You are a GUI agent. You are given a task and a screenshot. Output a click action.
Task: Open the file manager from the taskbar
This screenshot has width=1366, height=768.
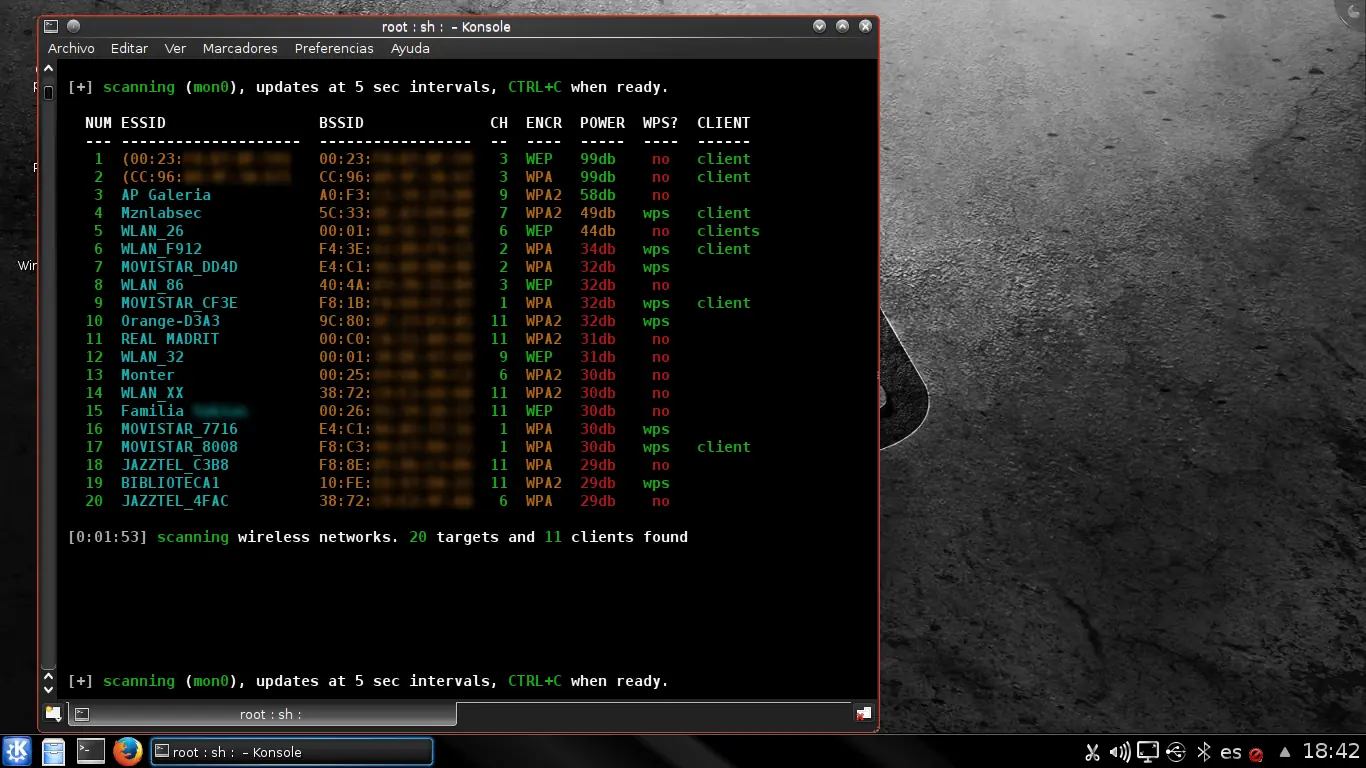coord(53,751)
